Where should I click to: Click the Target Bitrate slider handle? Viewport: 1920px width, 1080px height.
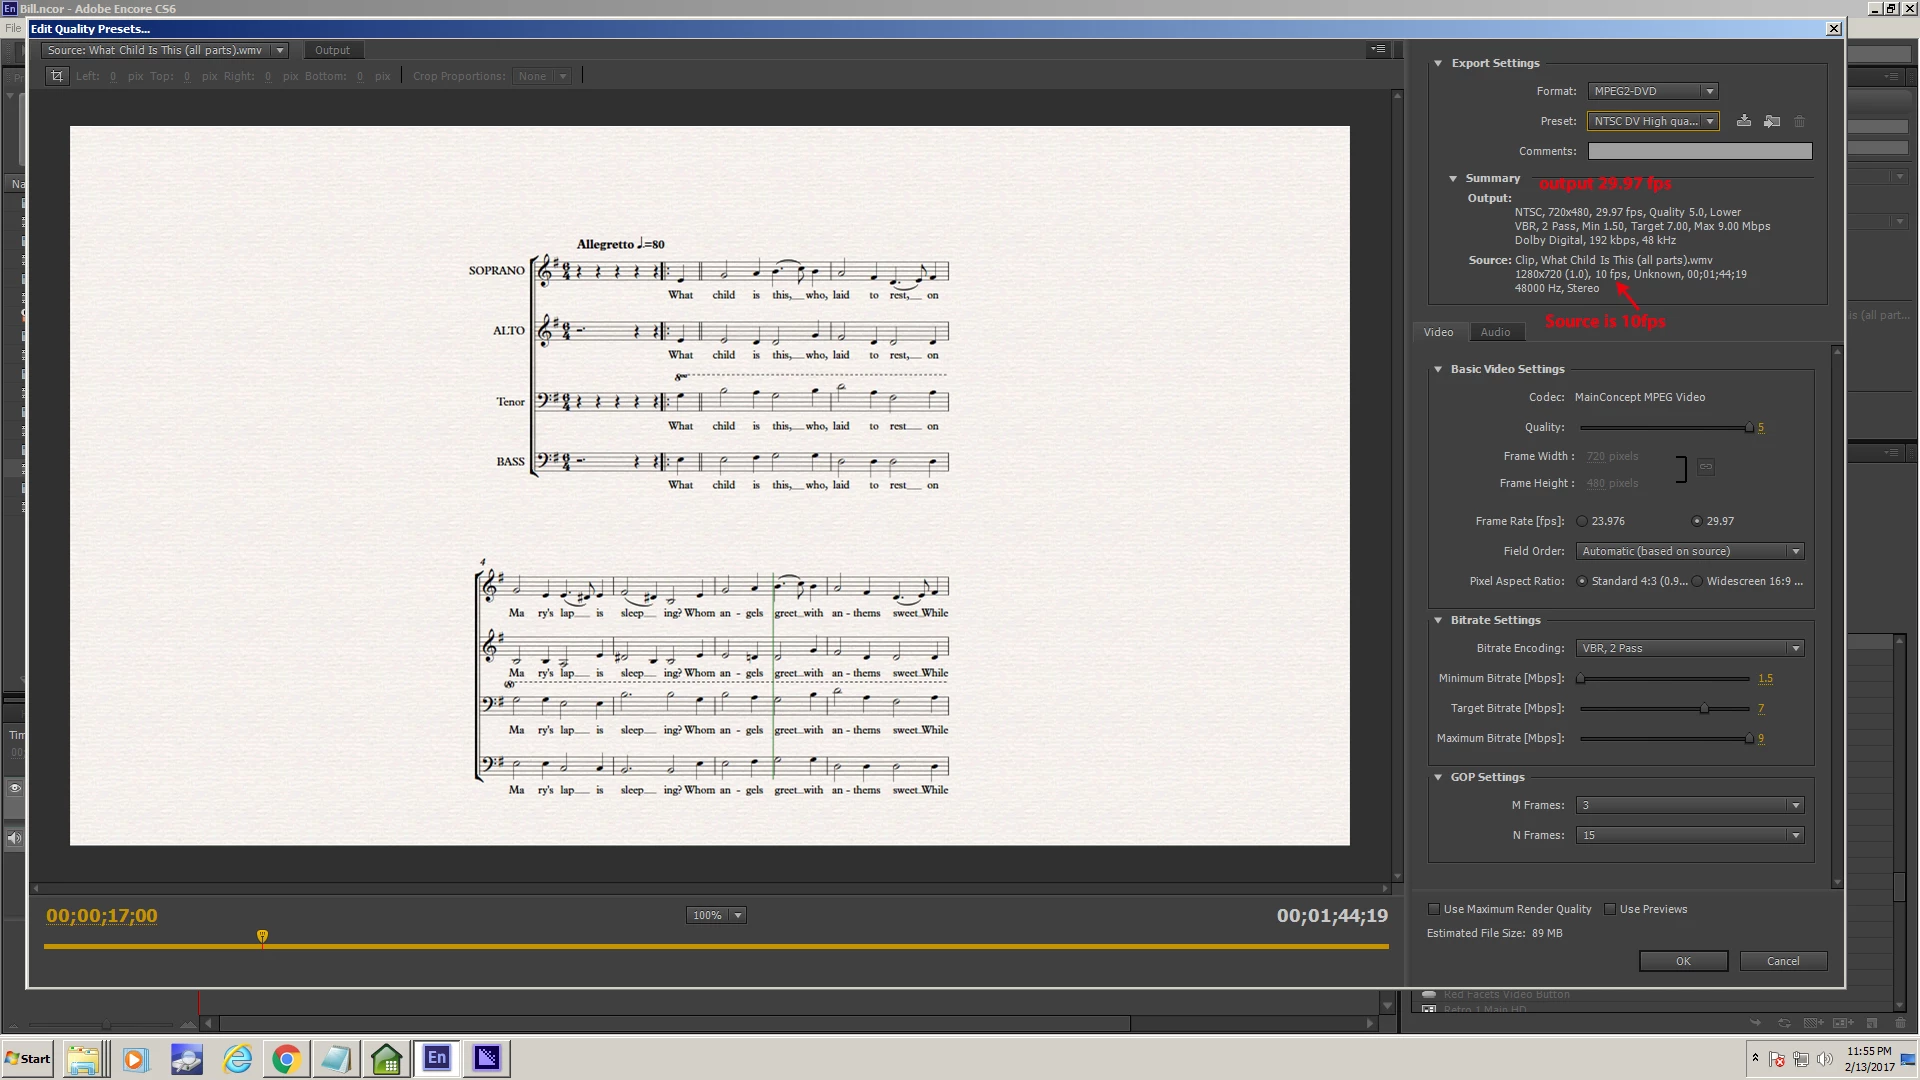1704,708
